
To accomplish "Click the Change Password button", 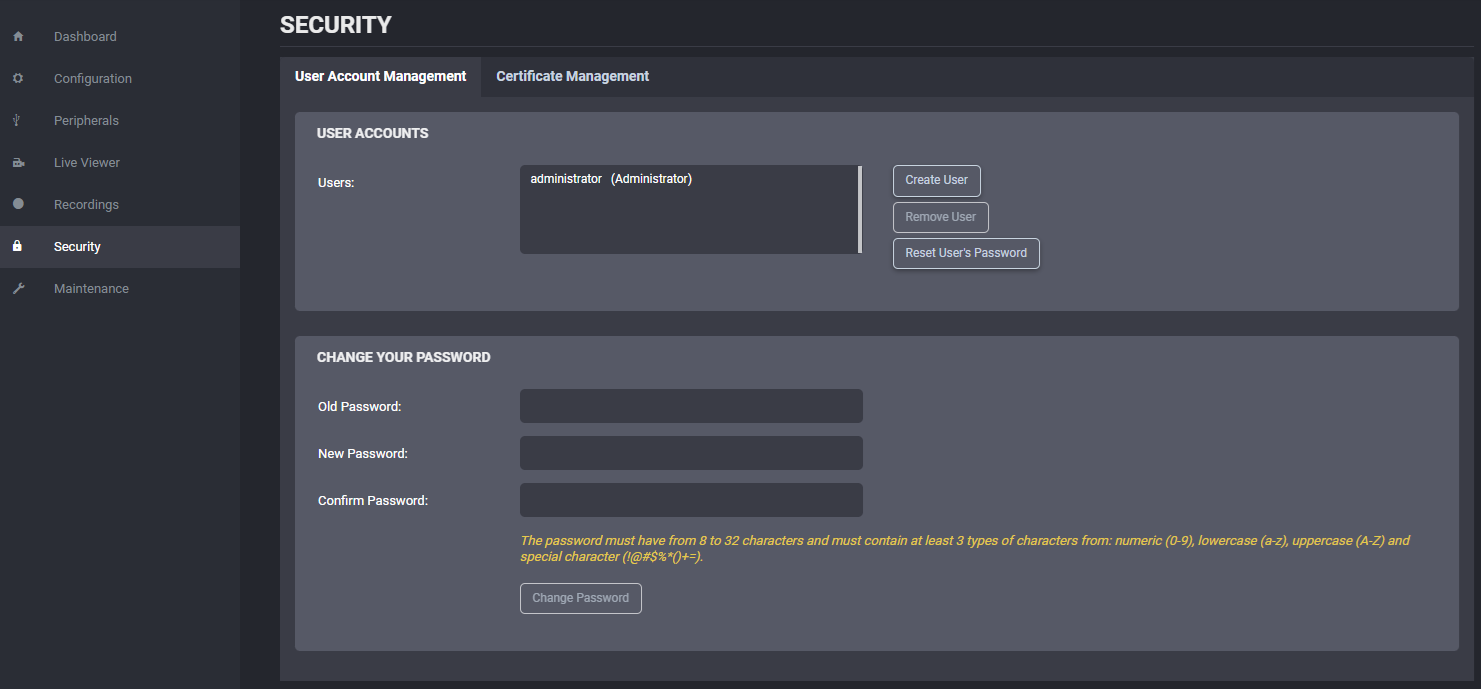I will 581,599.
